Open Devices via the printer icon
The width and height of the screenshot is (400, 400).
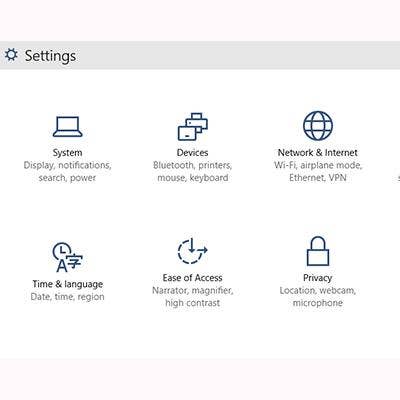(193, 127)
